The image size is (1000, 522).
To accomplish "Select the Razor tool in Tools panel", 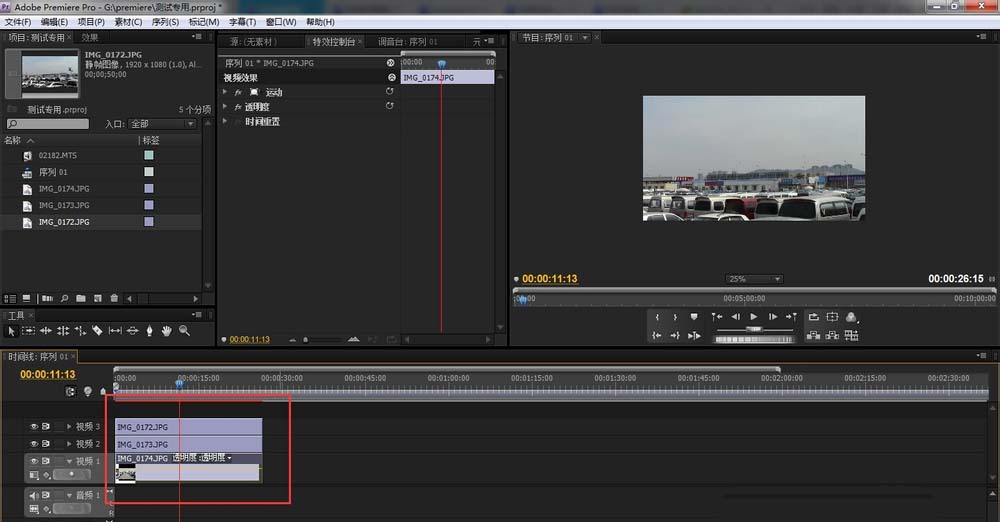I will tap(97, 330).
